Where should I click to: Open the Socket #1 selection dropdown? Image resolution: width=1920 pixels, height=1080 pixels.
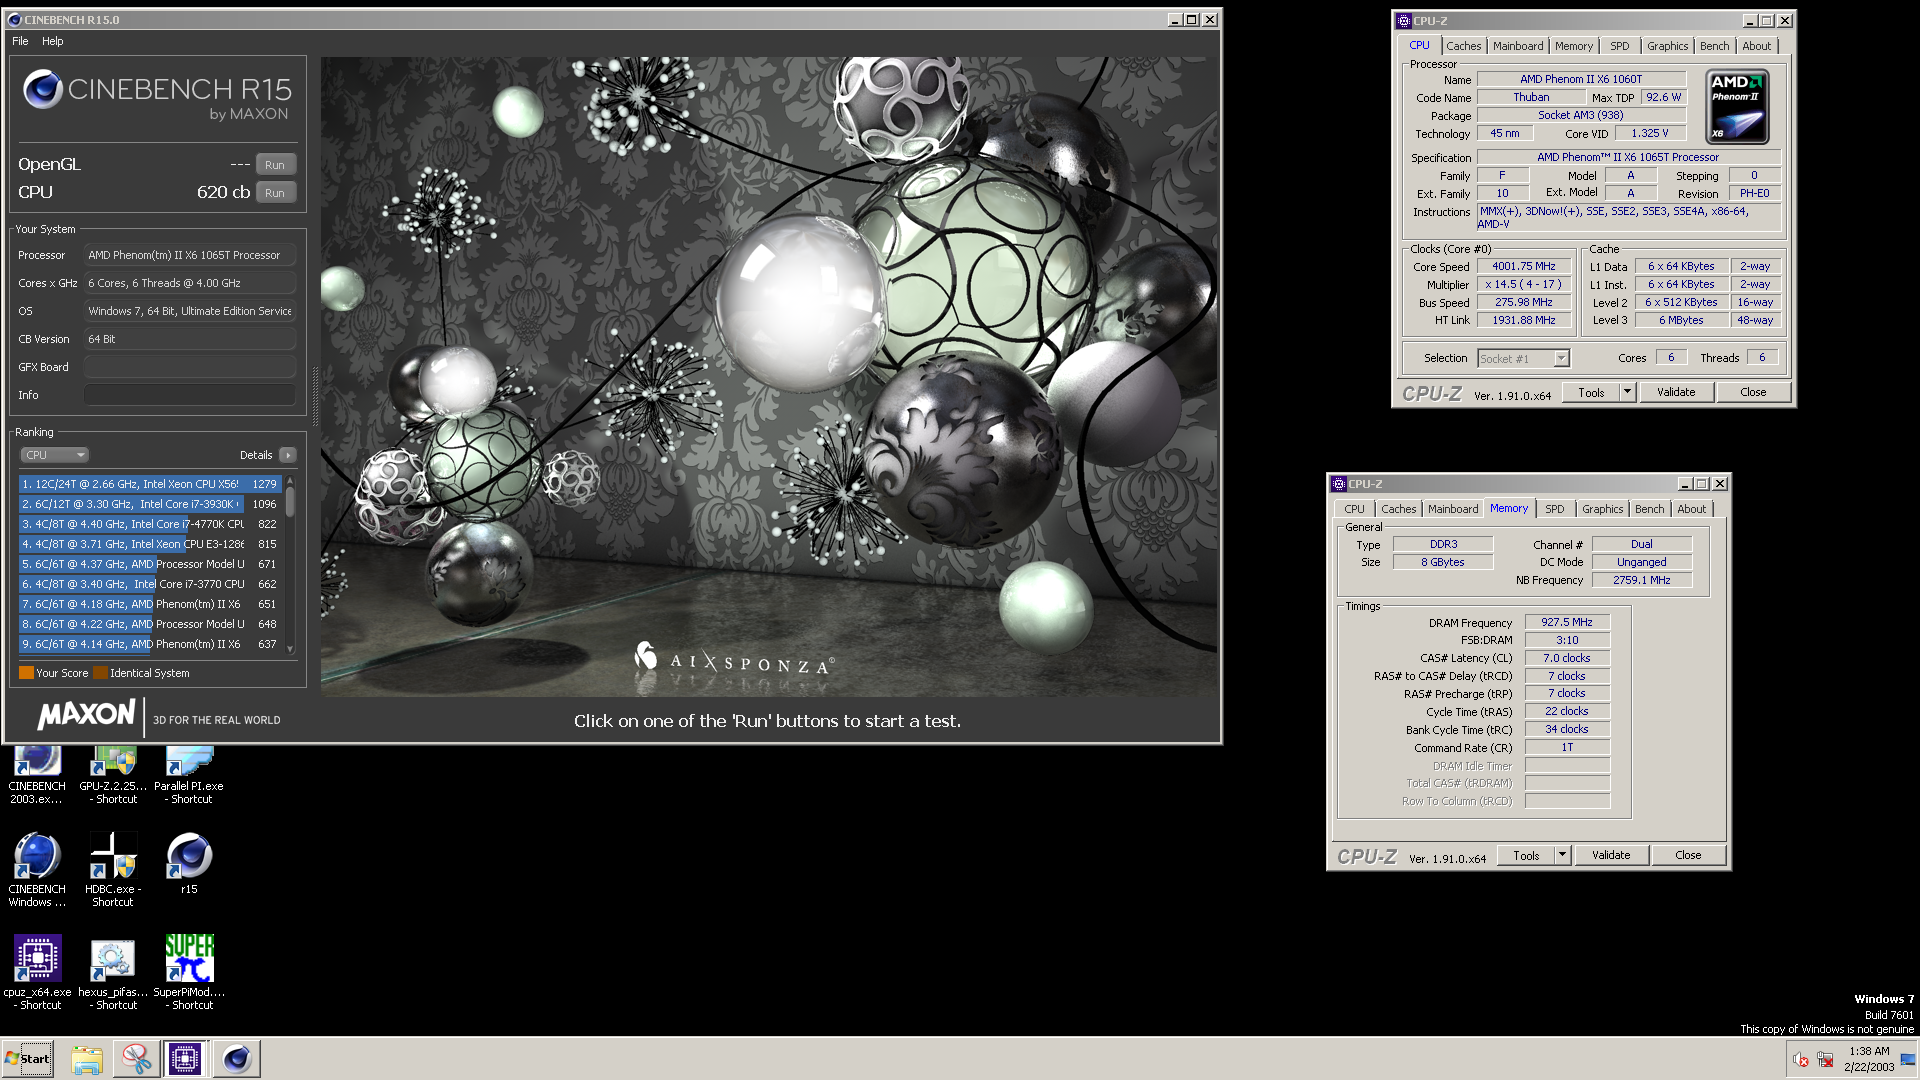click(x=1524, y=358)
